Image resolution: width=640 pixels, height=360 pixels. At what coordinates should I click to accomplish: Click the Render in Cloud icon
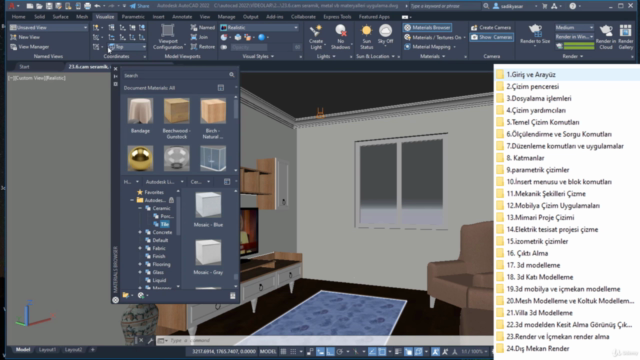(606, 31)
